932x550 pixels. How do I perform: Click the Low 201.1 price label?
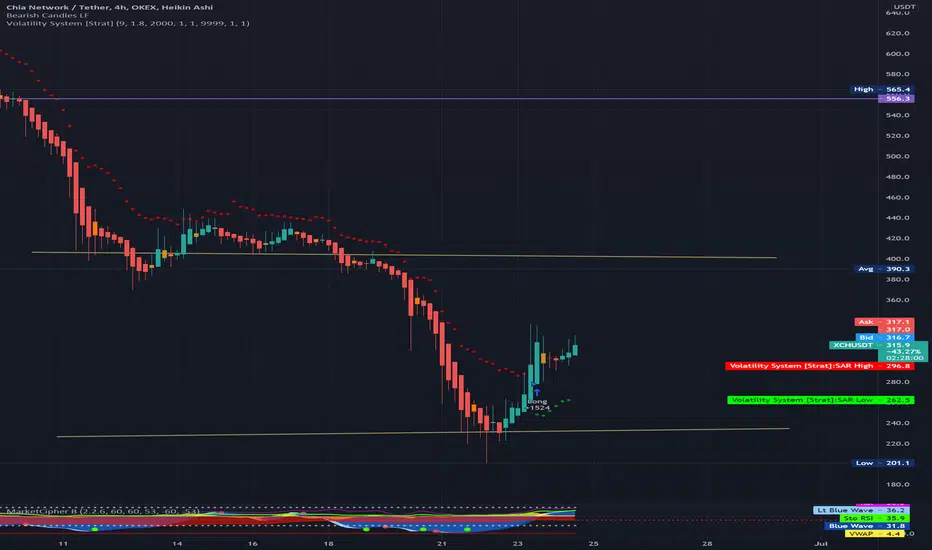(x=883, y=463)
